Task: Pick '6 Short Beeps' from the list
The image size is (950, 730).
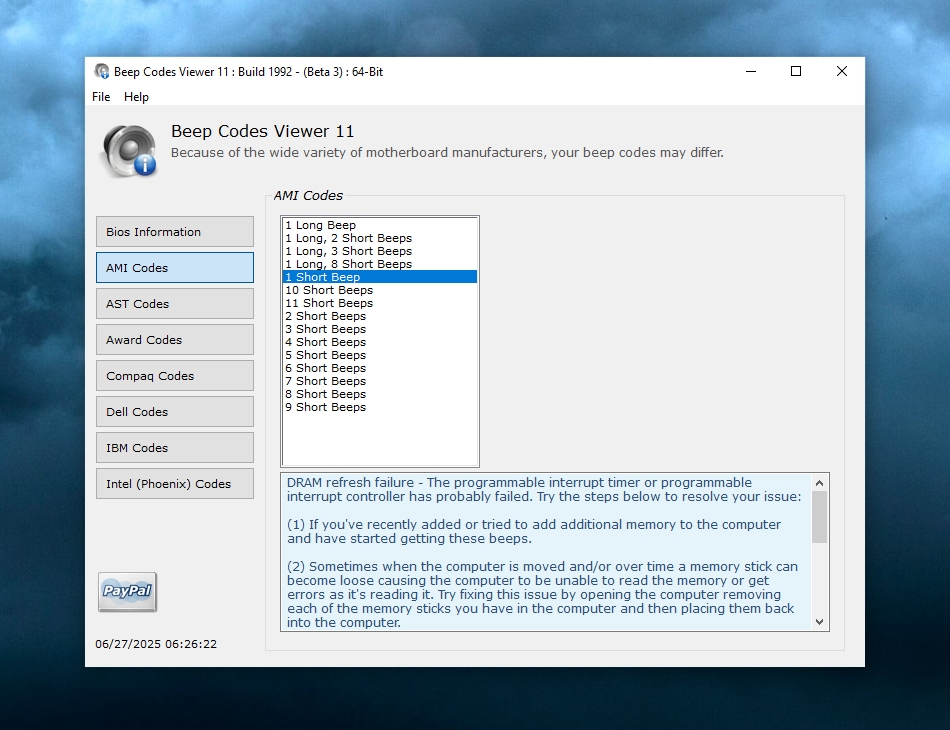Action: (380, 368)
